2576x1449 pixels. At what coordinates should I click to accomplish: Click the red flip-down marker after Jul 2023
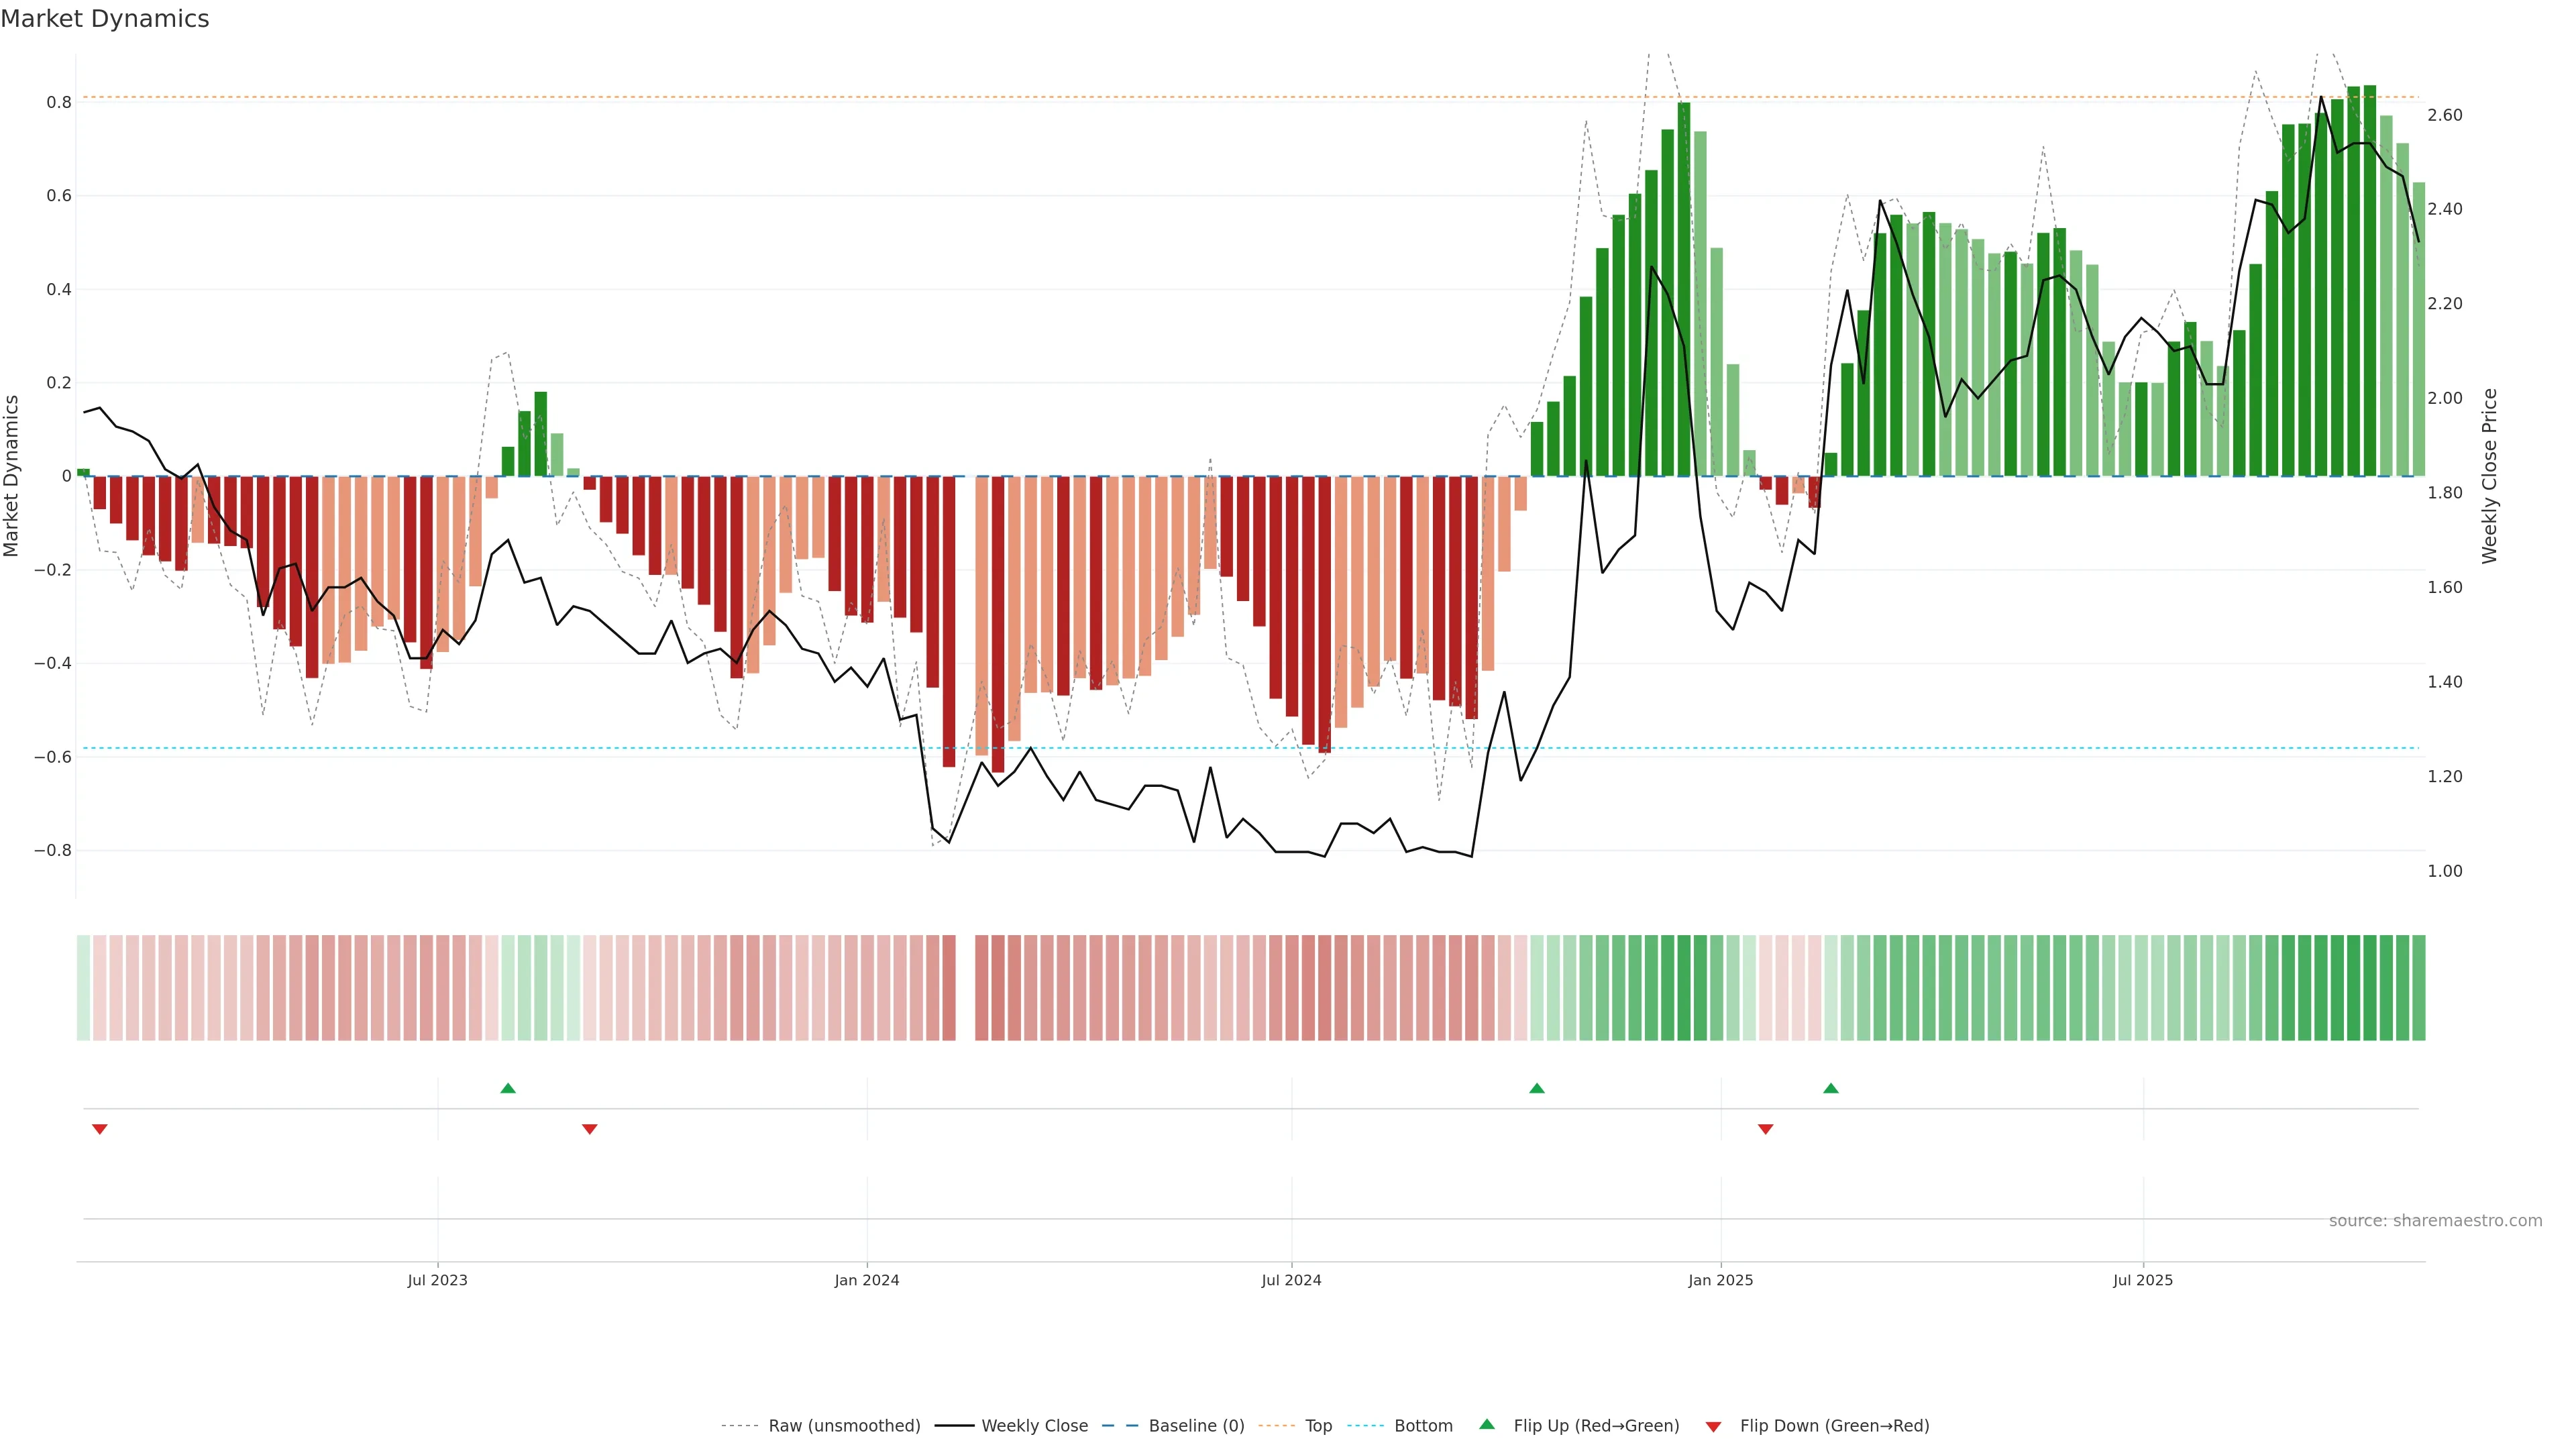coord(590,1129)
